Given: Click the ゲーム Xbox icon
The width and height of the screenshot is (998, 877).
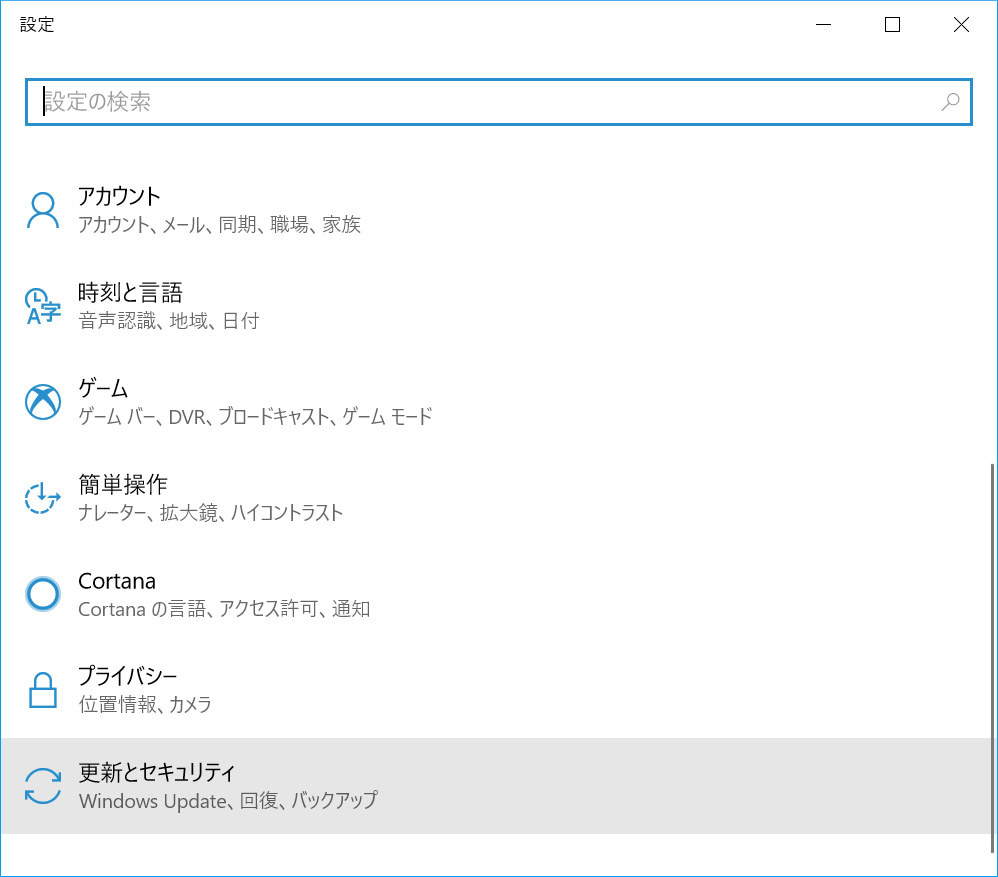Looking at the screenshot, I should pyautogui.click(x=43, y=402).
